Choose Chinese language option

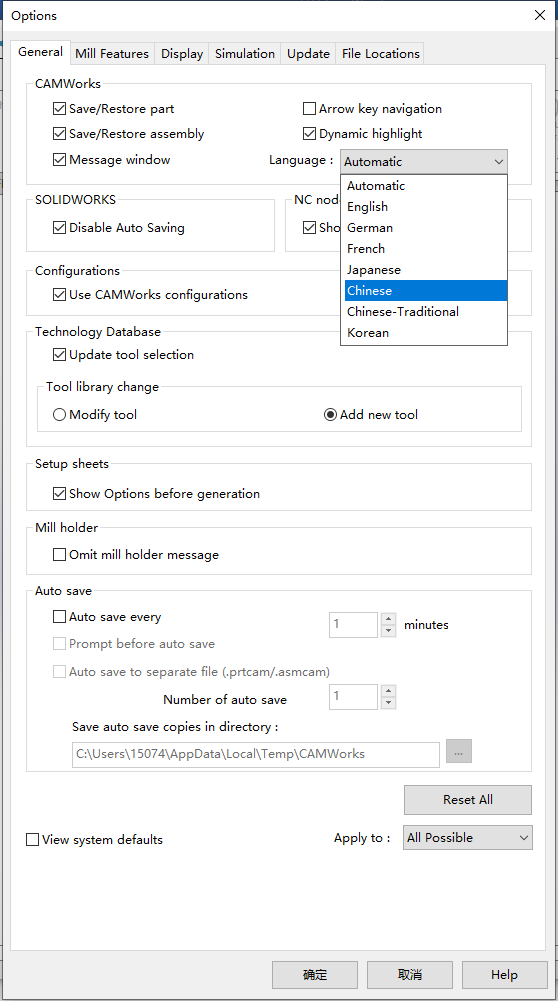(424, 290)
